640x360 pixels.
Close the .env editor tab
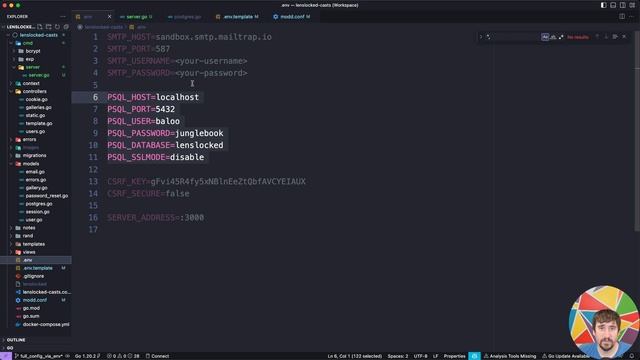(x=109, y=17)
